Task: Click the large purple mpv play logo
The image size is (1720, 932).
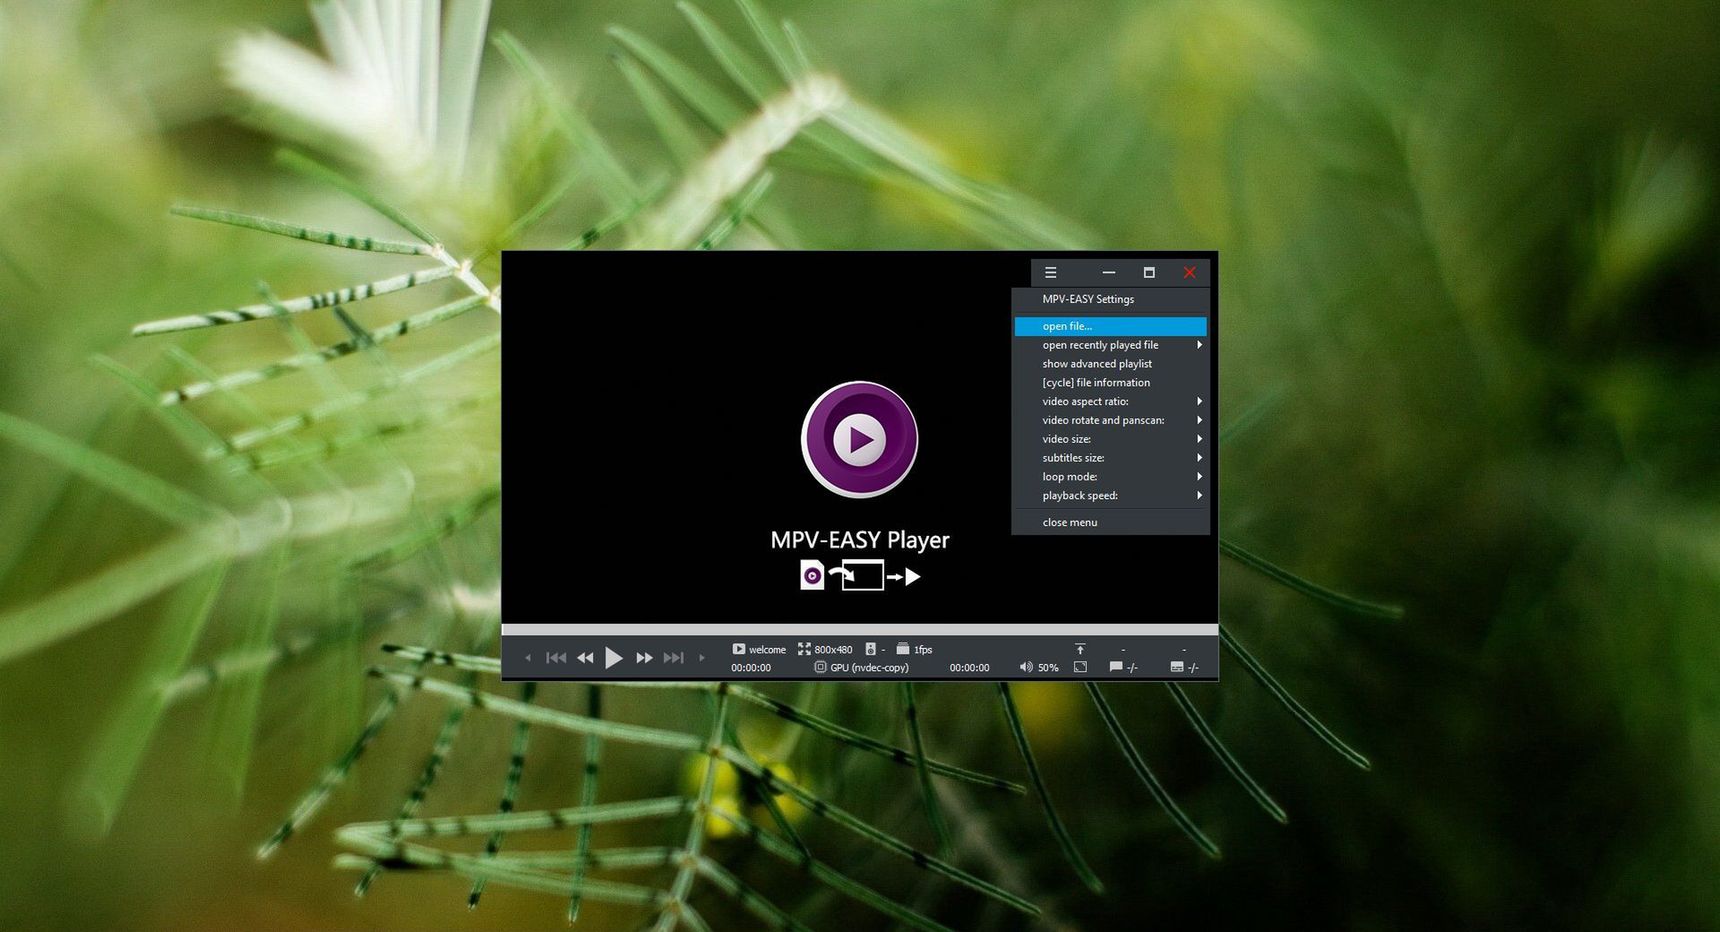Action: [860, 439]
